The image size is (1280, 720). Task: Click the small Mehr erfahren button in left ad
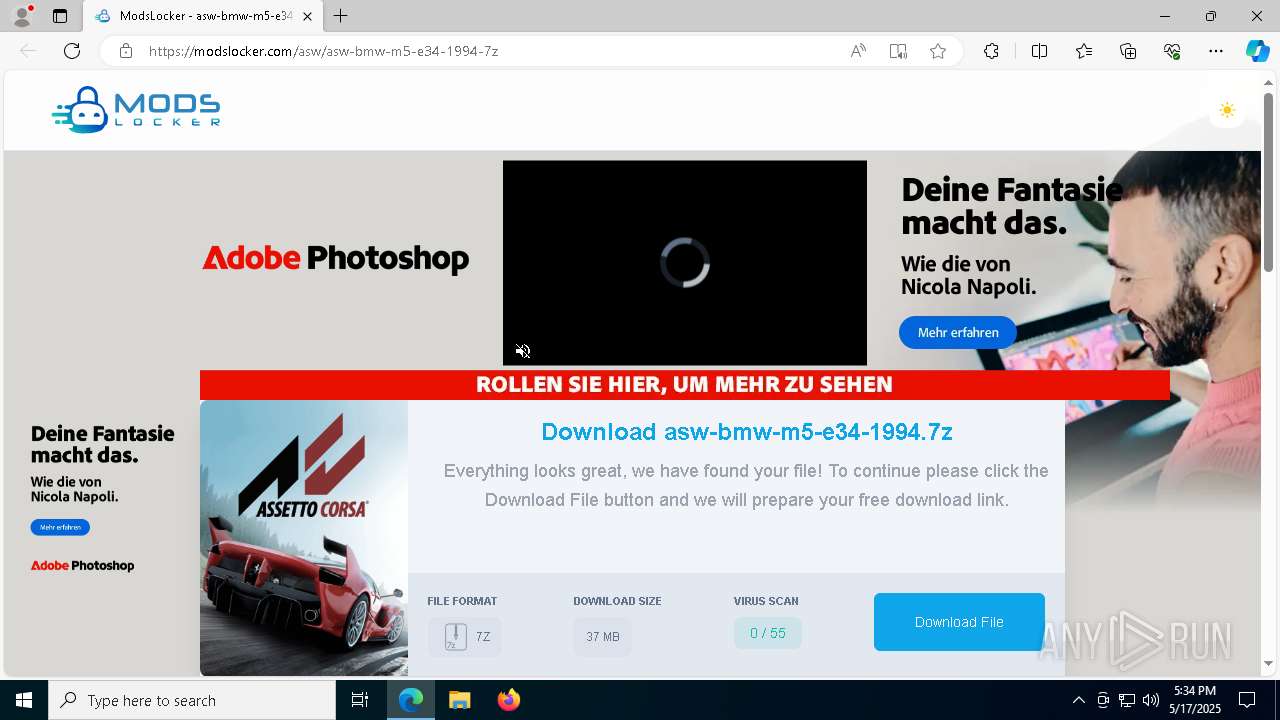pos(60,527)
